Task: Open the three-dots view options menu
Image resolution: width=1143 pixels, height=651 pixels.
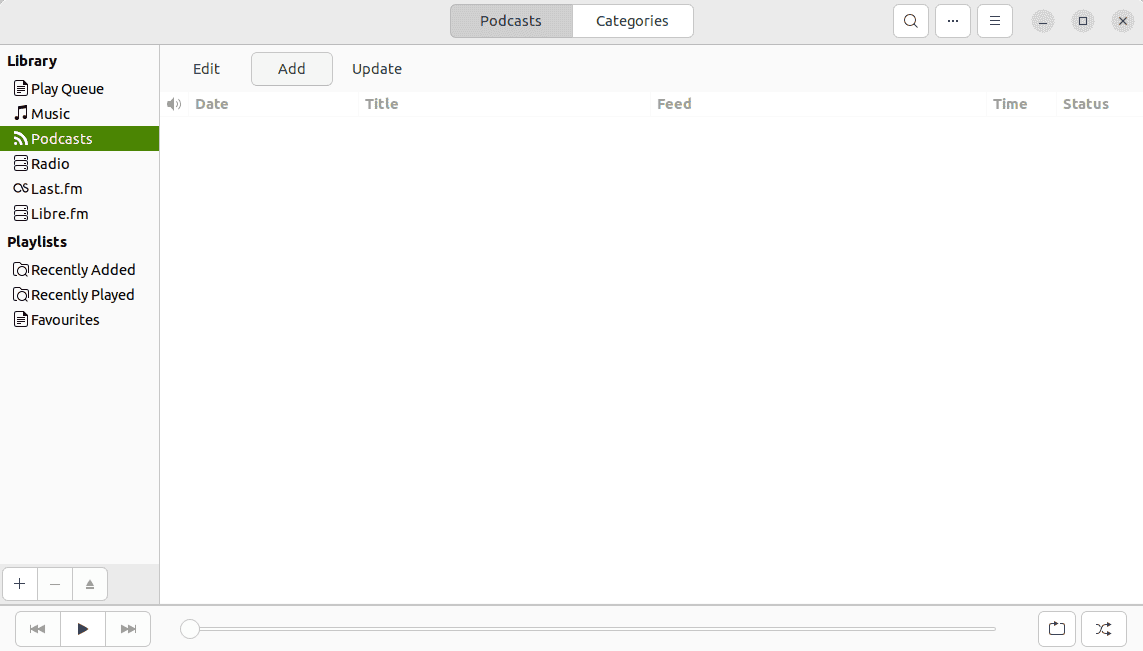Action: (x=953, y=21)
